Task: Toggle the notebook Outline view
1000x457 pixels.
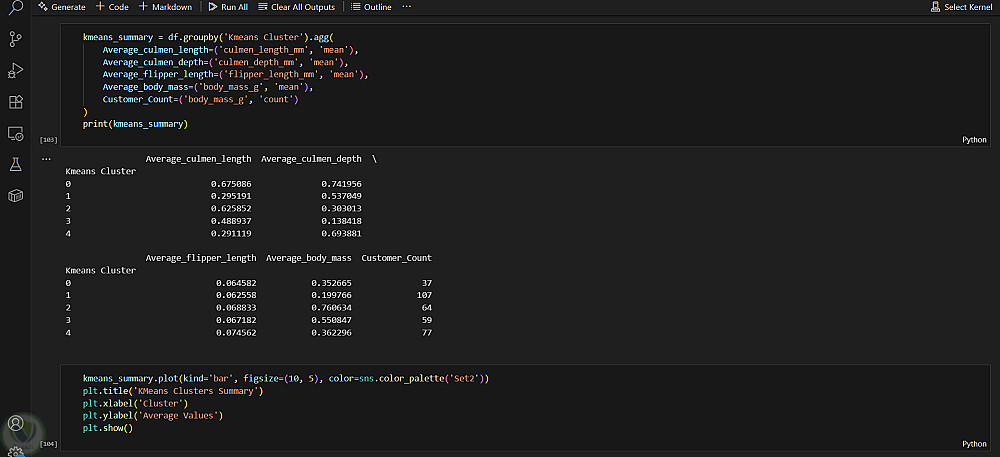Action: pos(371,7)
